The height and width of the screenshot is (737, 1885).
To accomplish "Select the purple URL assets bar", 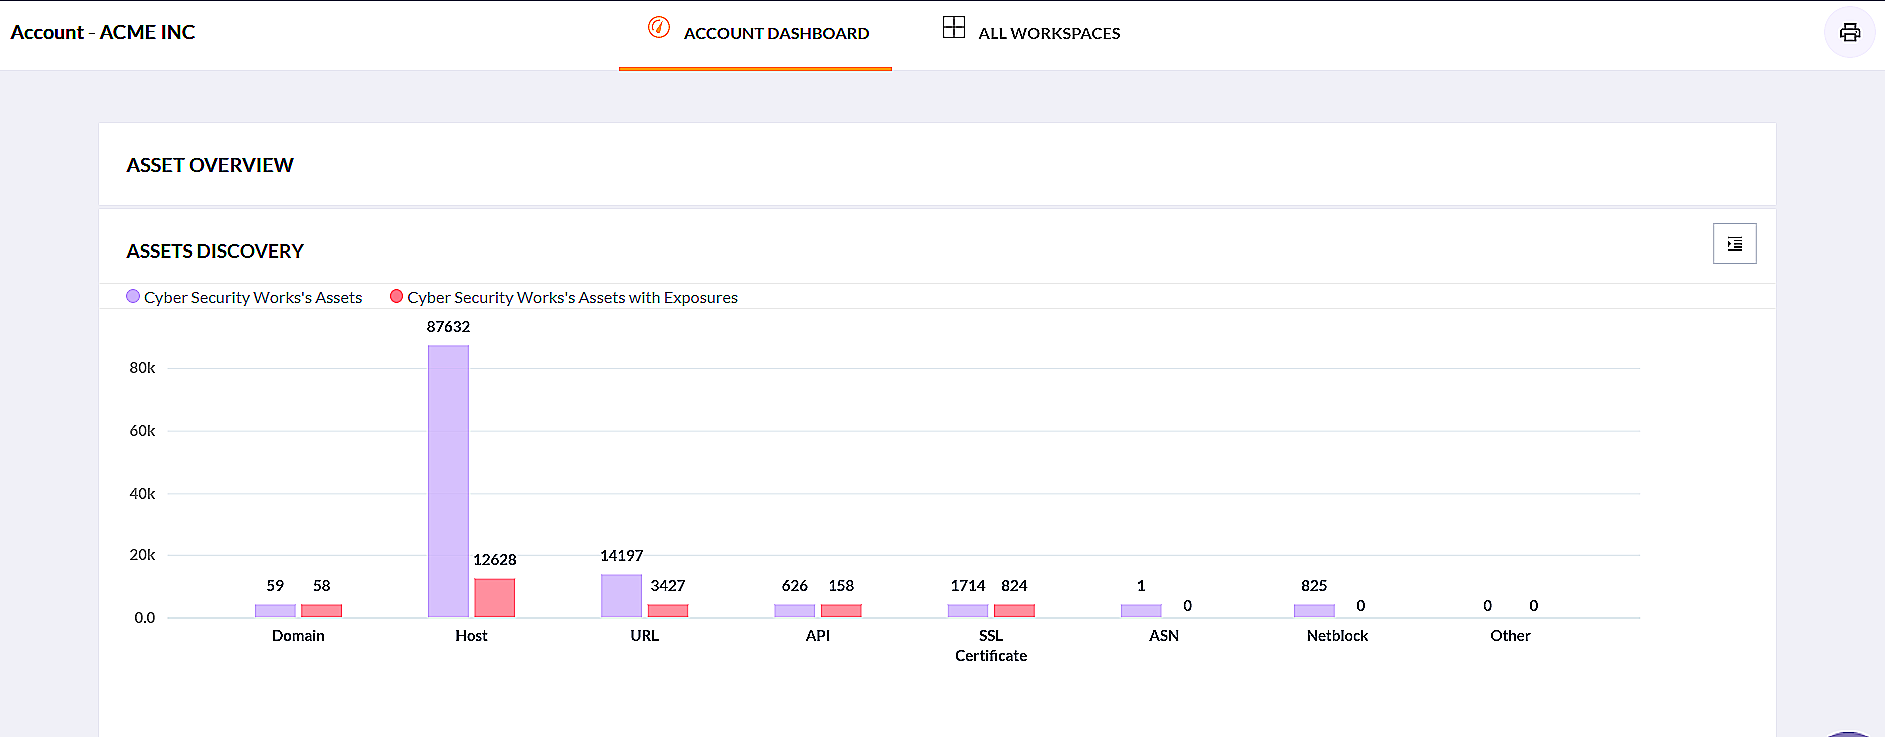I will tap(621, 596).
